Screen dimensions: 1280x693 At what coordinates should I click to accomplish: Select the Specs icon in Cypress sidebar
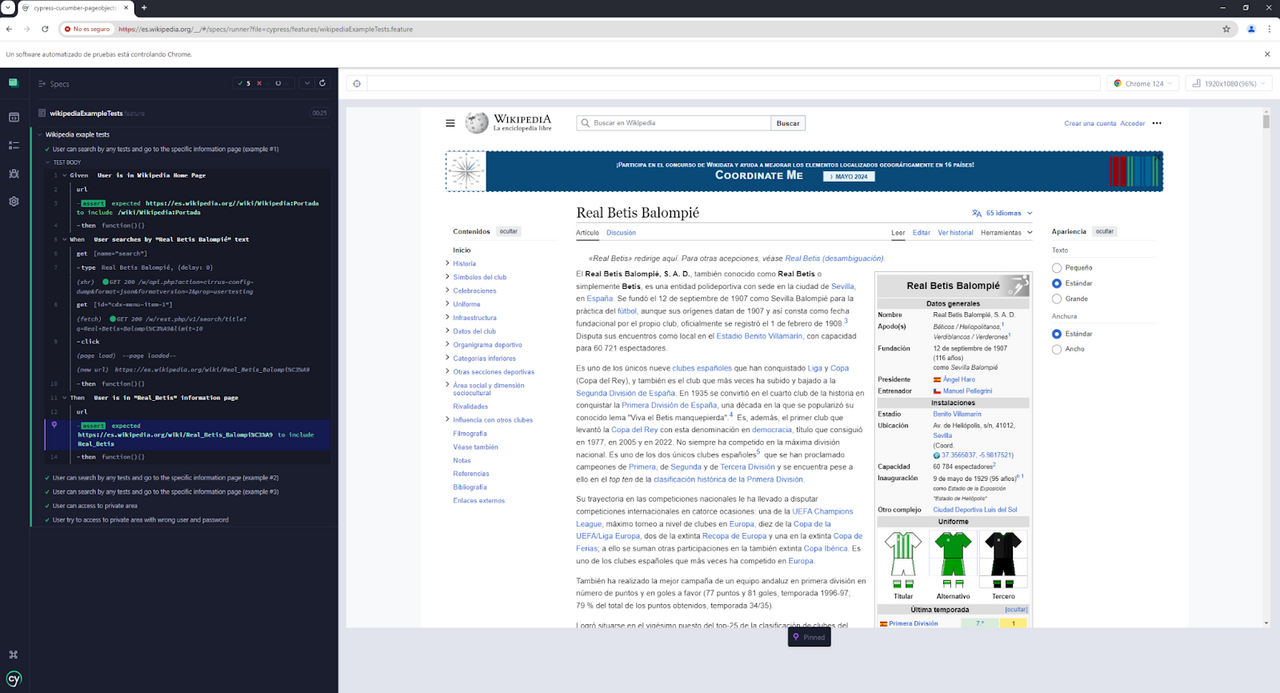14,116
